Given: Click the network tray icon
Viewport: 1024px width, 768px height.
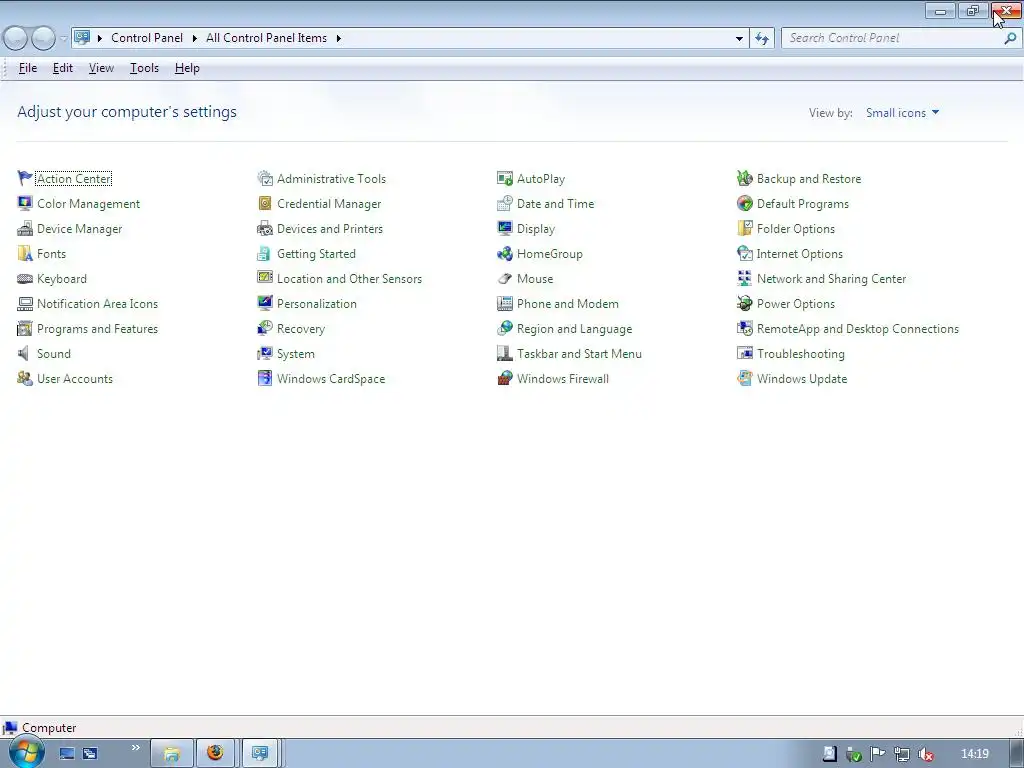Looking at the screenshot, I should tap(902, 754).
